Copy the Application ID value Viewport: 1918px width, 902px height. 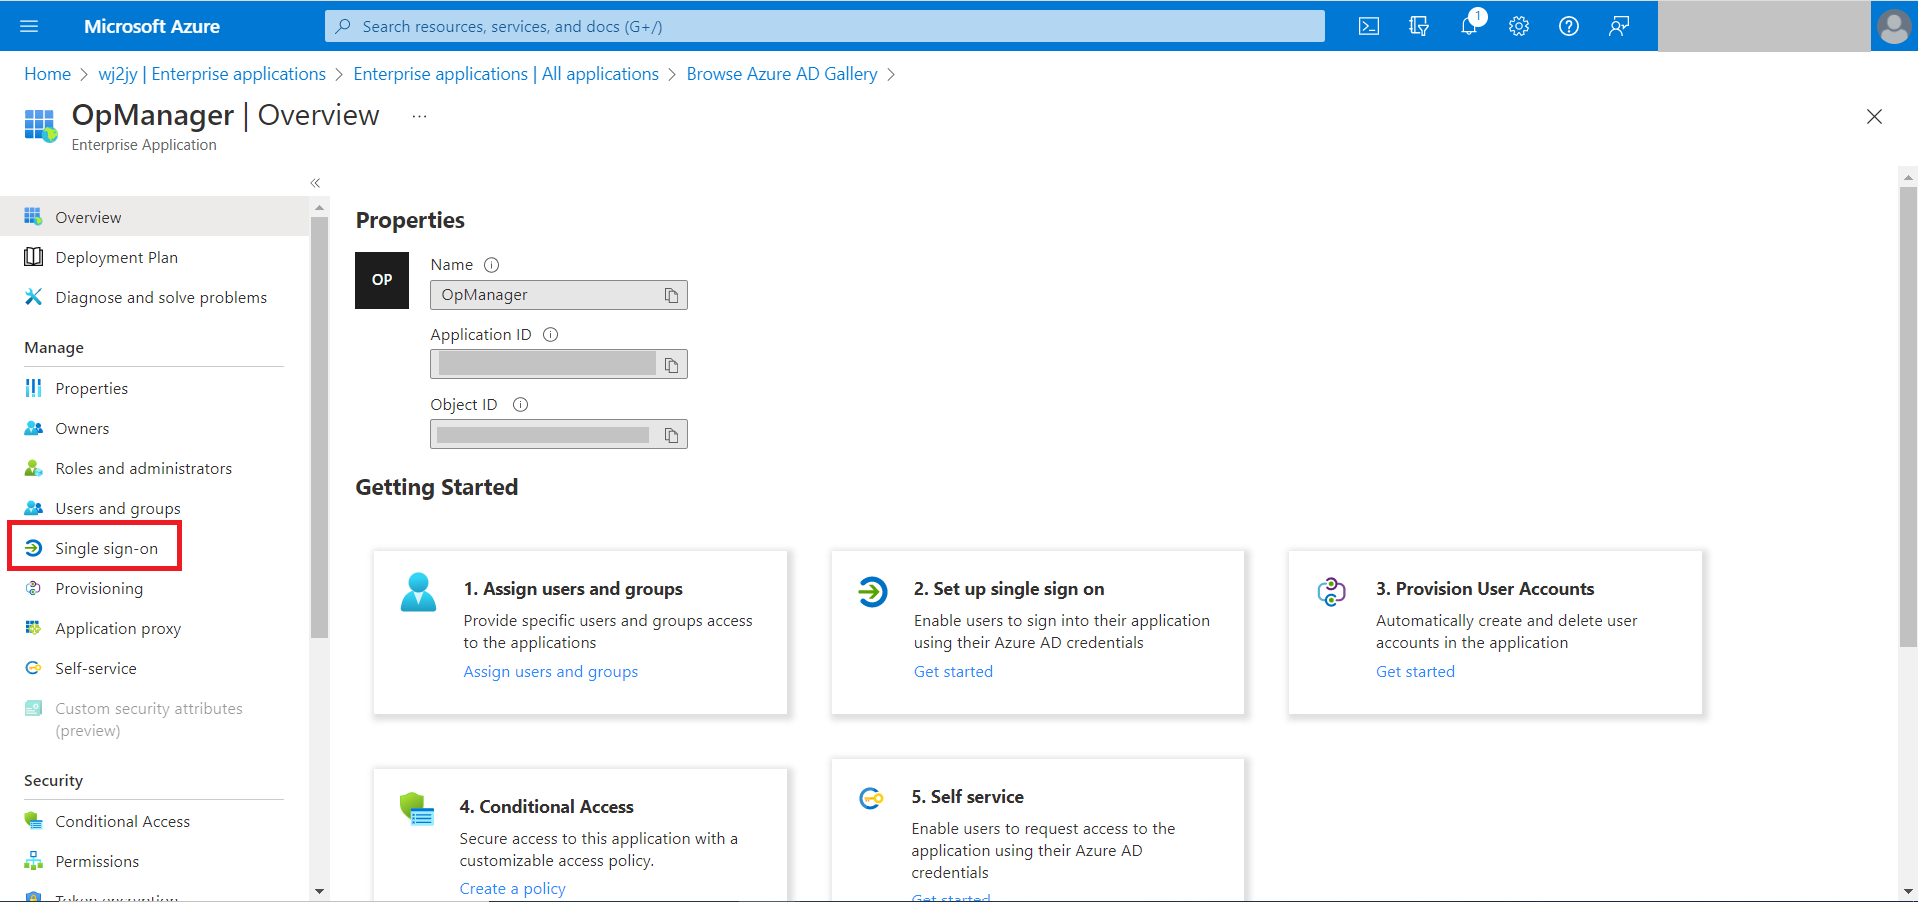(671, 365)
